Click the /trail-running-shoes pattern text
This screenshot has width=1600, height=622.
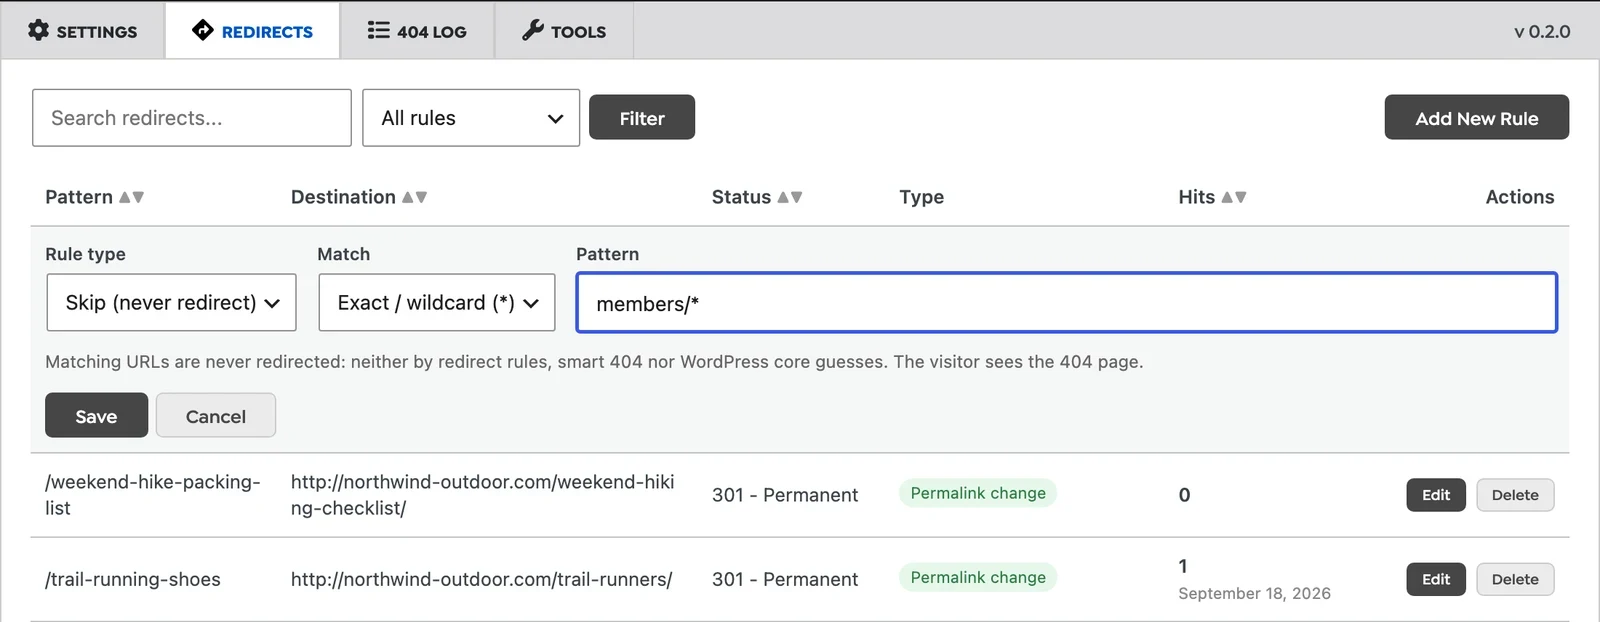pos(133,579)
